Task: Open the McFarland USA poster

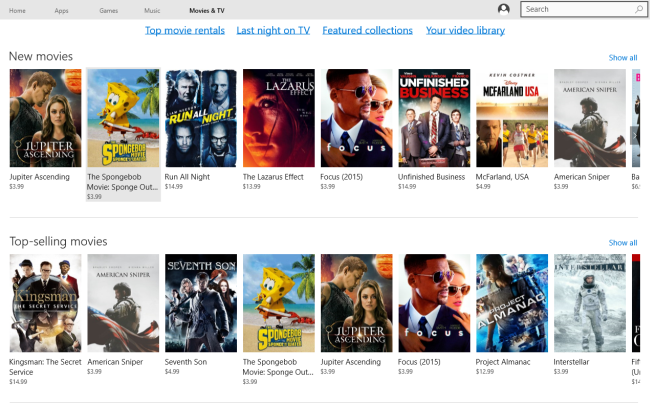Action: point(512,118)
